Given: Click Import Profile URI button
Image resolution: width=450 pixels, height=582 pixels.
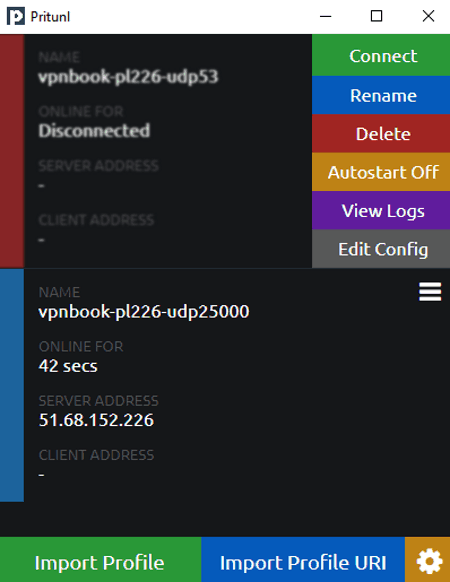Looking at the screenshot, I should 303,559.
